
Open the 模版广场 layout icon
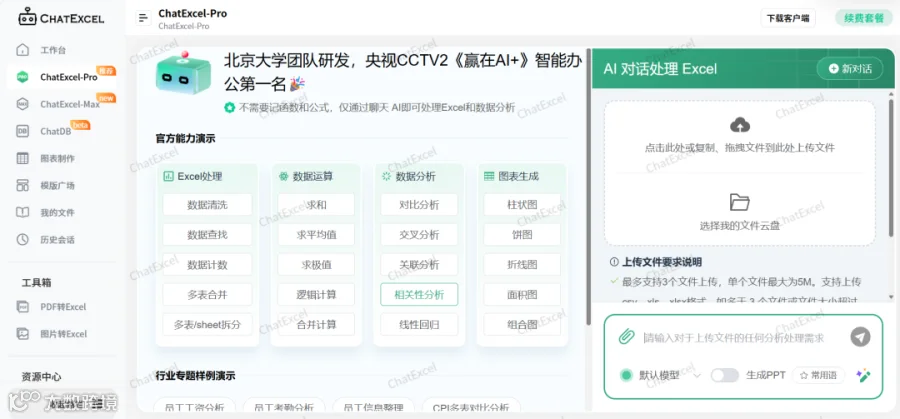coord(22,185)
